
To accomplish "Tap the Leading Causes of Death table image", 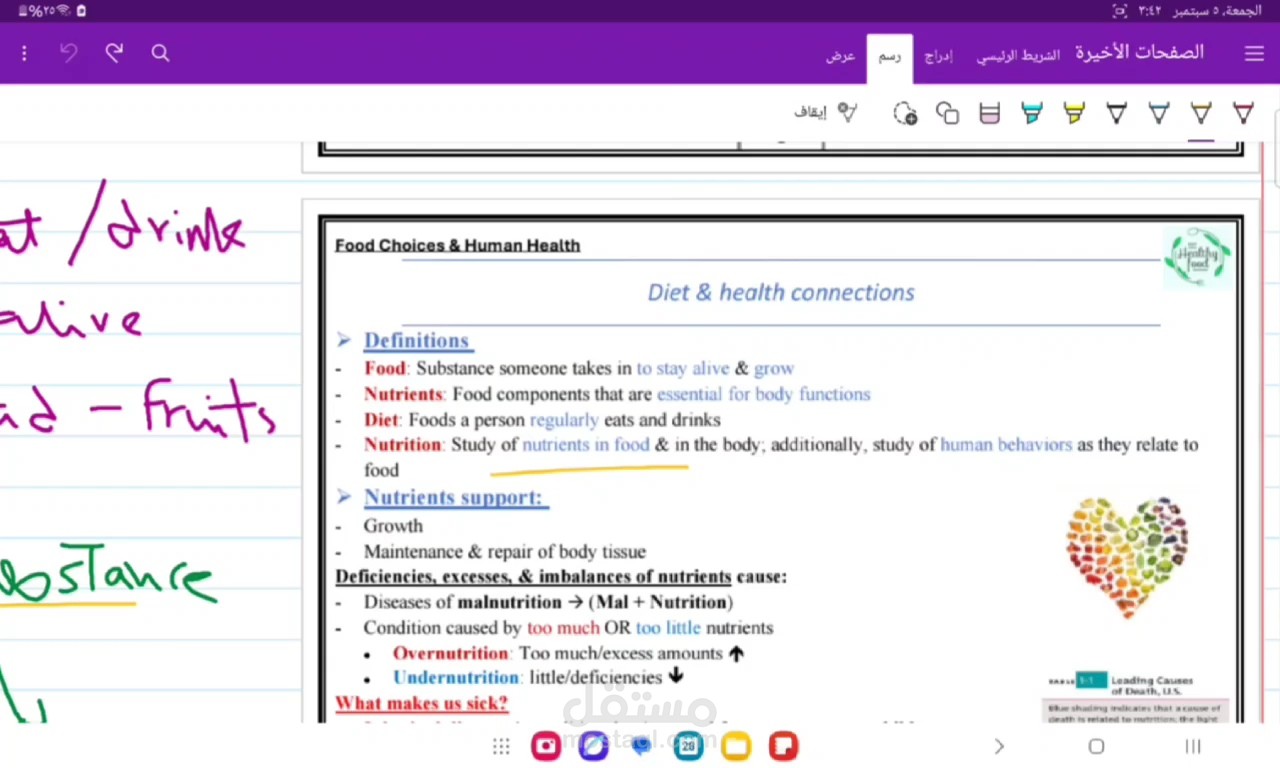I will 1135,698.
